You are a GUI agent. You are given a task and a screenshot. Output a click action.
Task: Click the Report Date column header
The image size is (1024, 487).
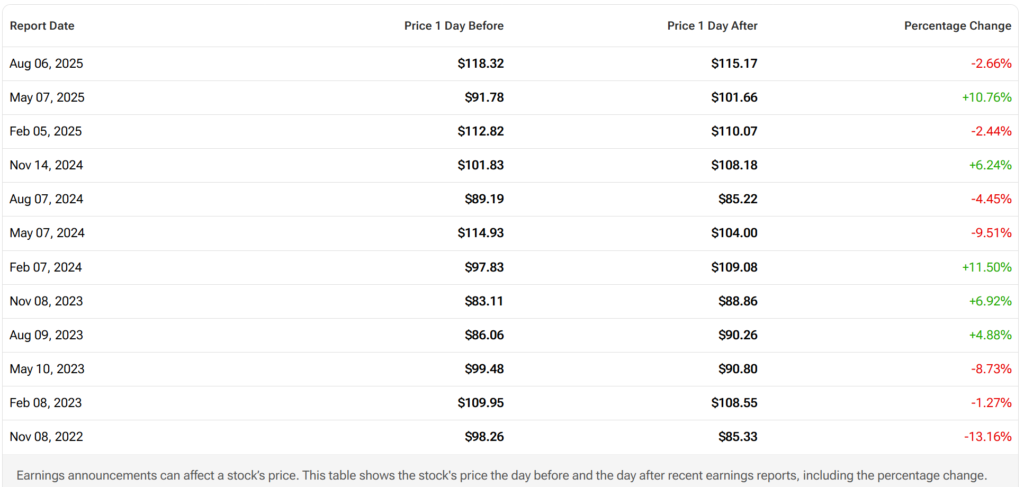pos(42,25)
